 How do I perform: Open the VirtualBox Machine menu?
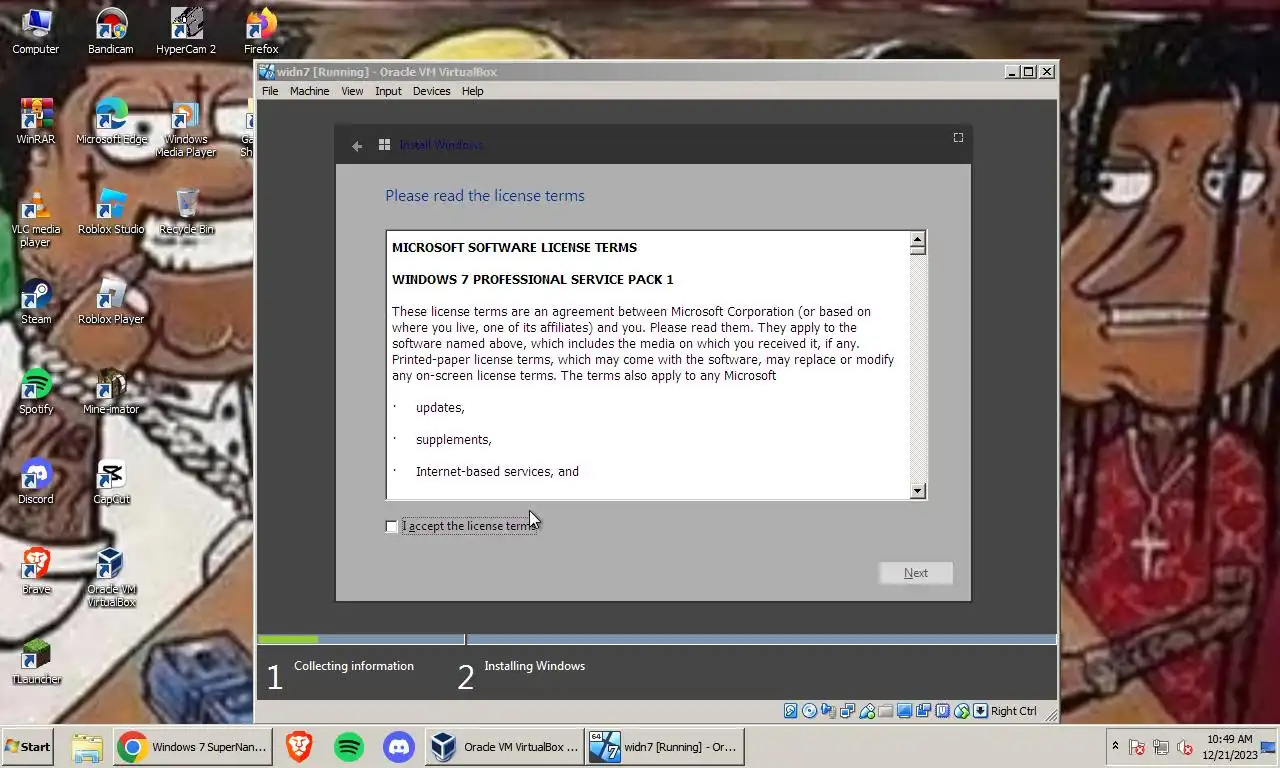(309, 91)
